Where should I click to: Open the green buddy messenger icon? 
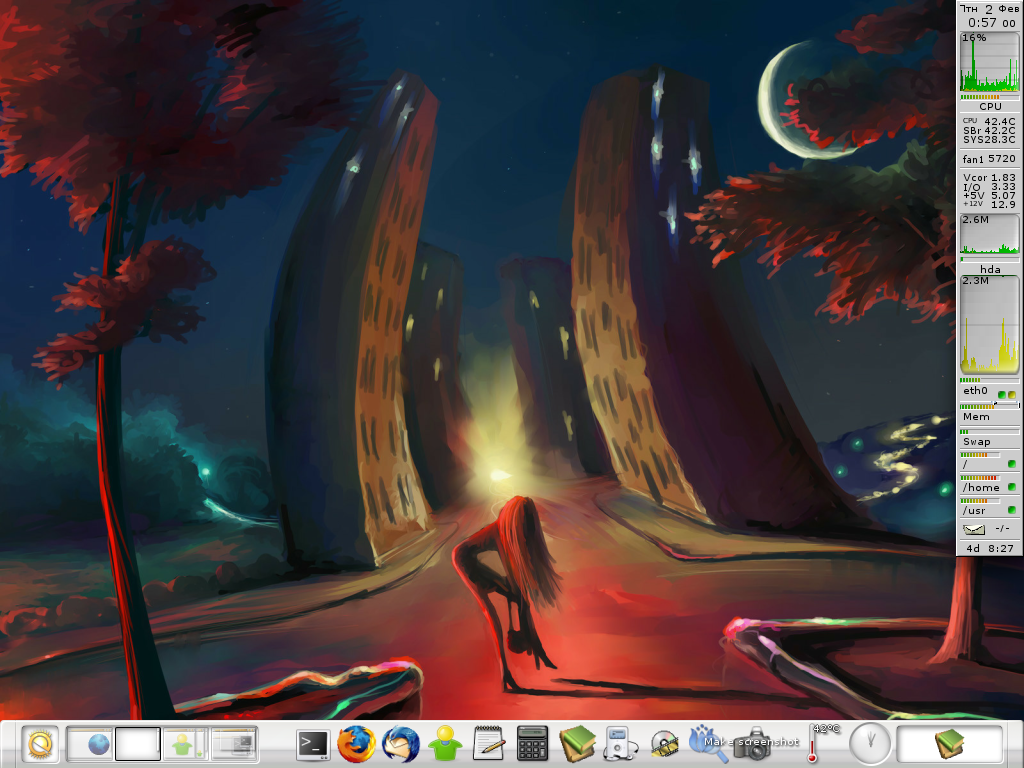(445, 744)
